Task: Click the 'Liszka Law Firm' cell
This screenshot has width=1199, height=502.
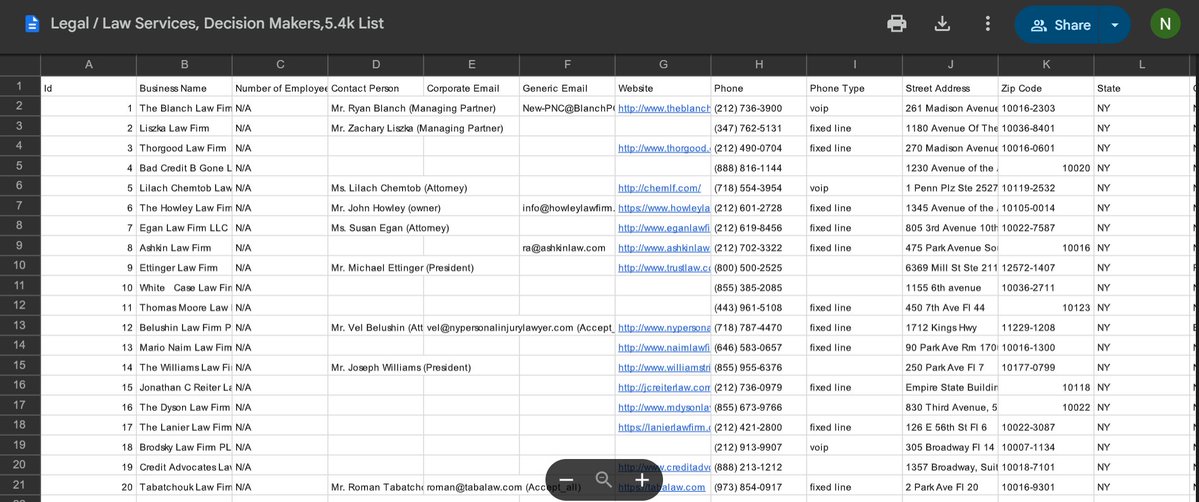Action: (184, 129)
